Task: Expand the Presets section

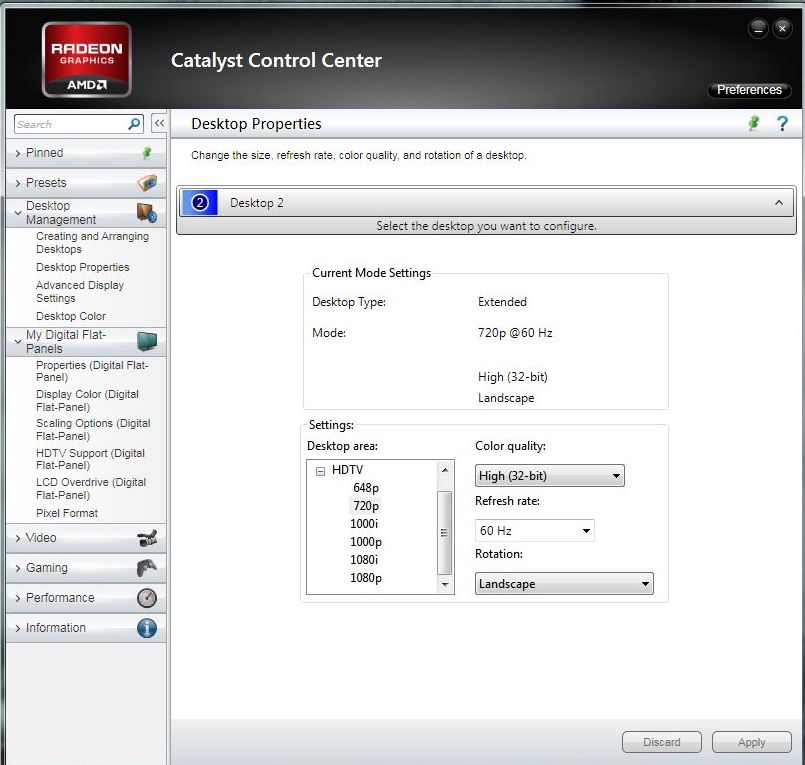Action: tap(18, 183)
